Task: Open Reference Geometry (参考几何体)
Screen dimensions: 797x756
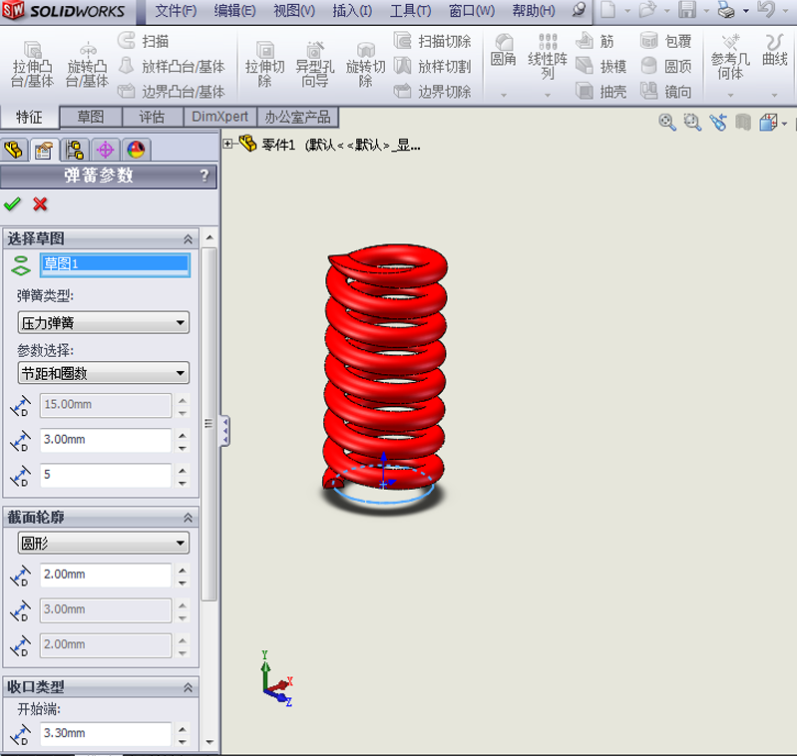Action: (730, 57)
